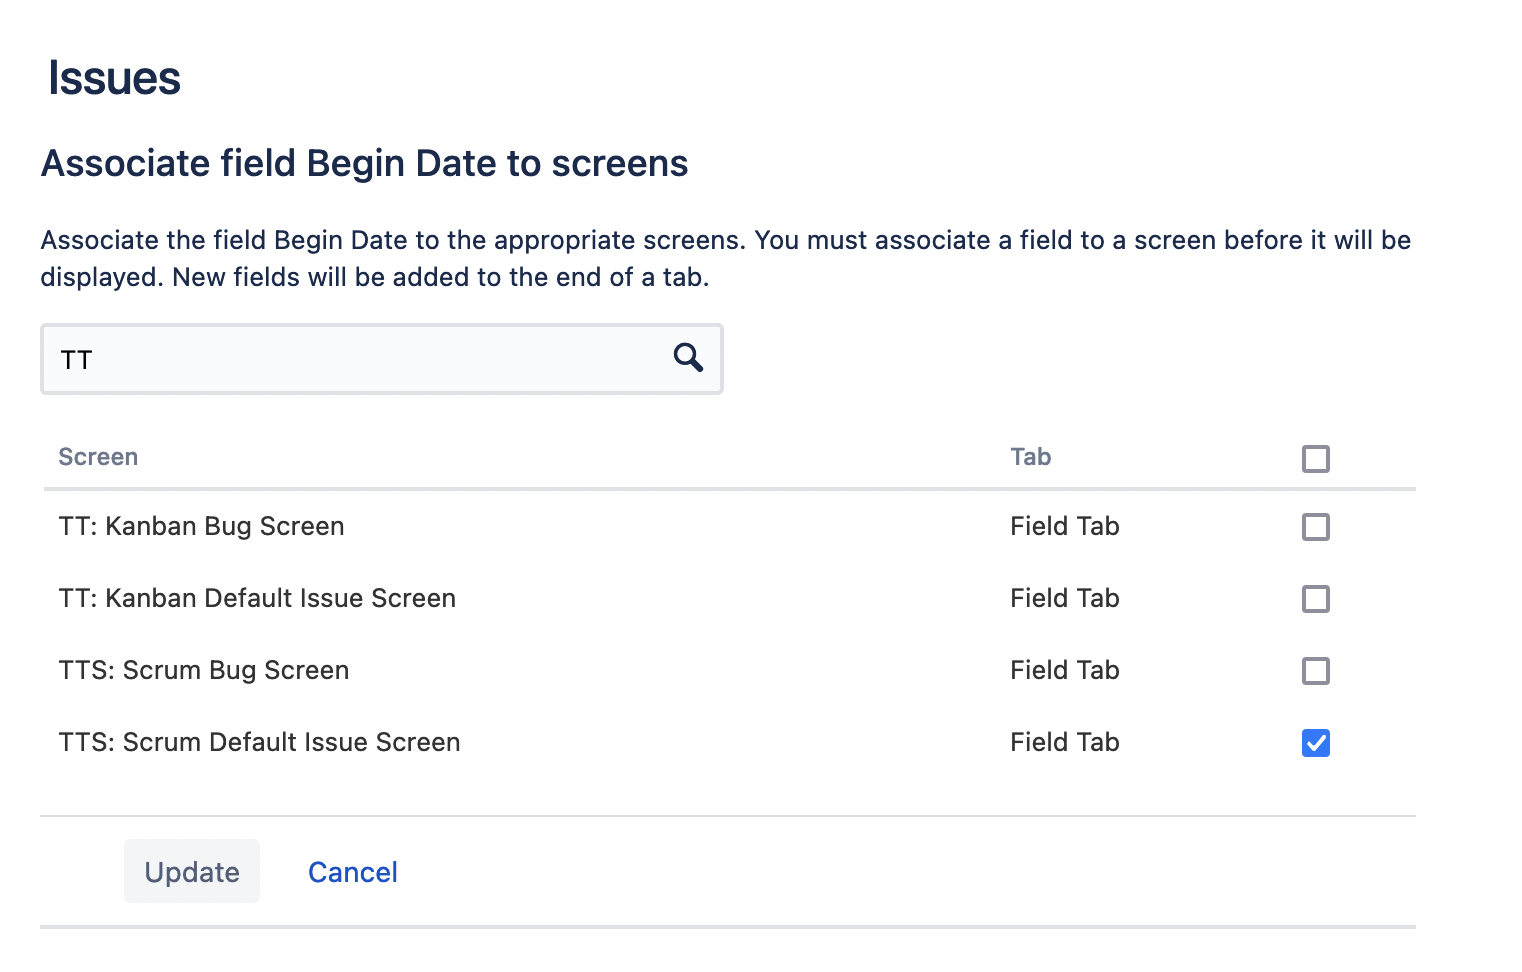The image size is (1522, 972).
Task: Click the magnifying glass search icon
Action: 688,358
